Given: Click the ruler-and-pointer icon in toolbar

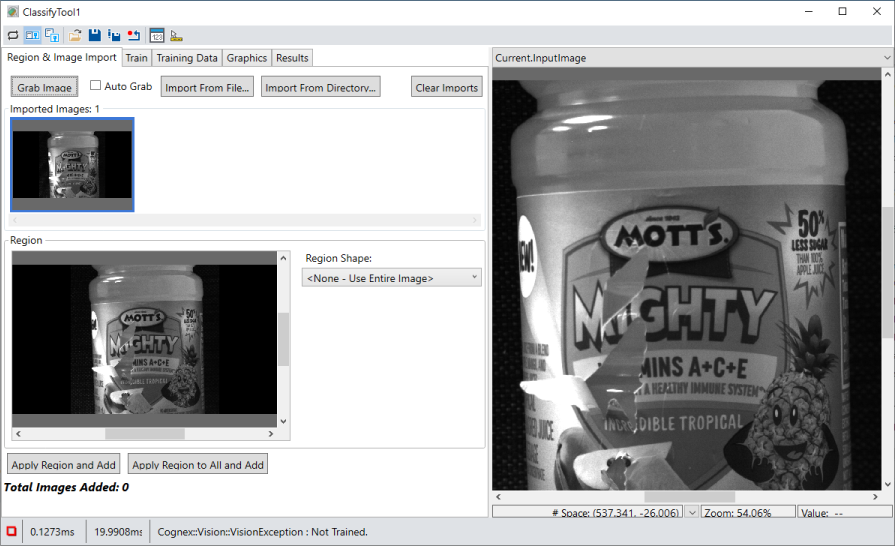Looking at the screenshot, I should [x=177, y=35].
